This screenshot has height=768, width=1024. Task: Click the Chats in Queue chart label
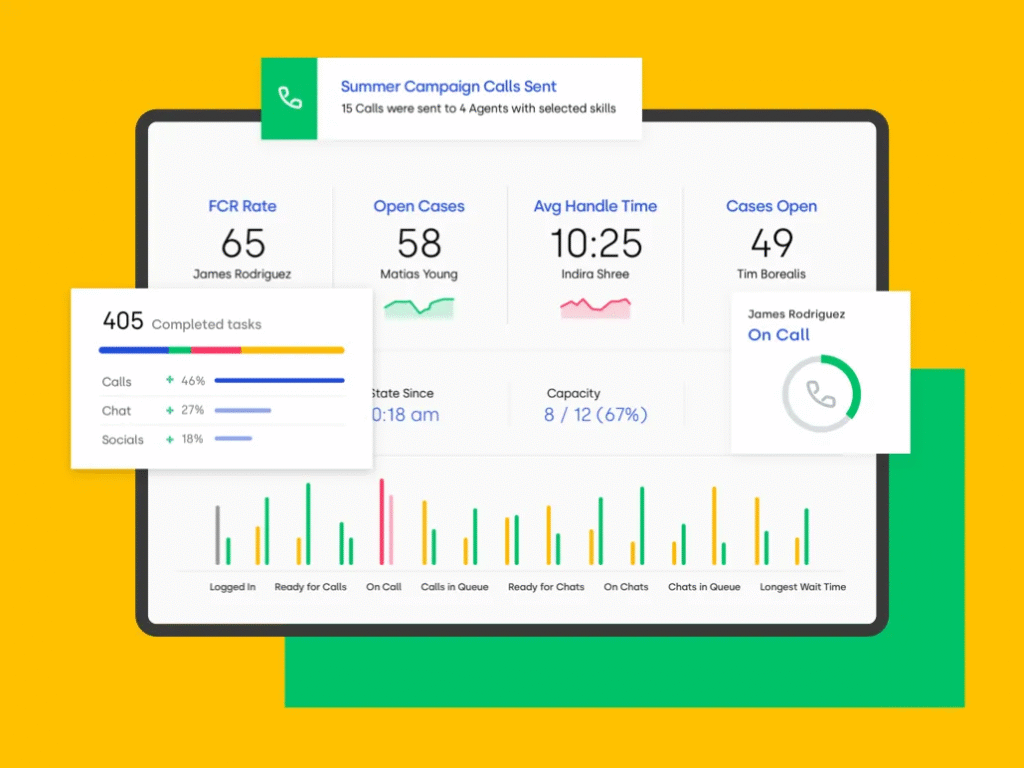[704, 587]
